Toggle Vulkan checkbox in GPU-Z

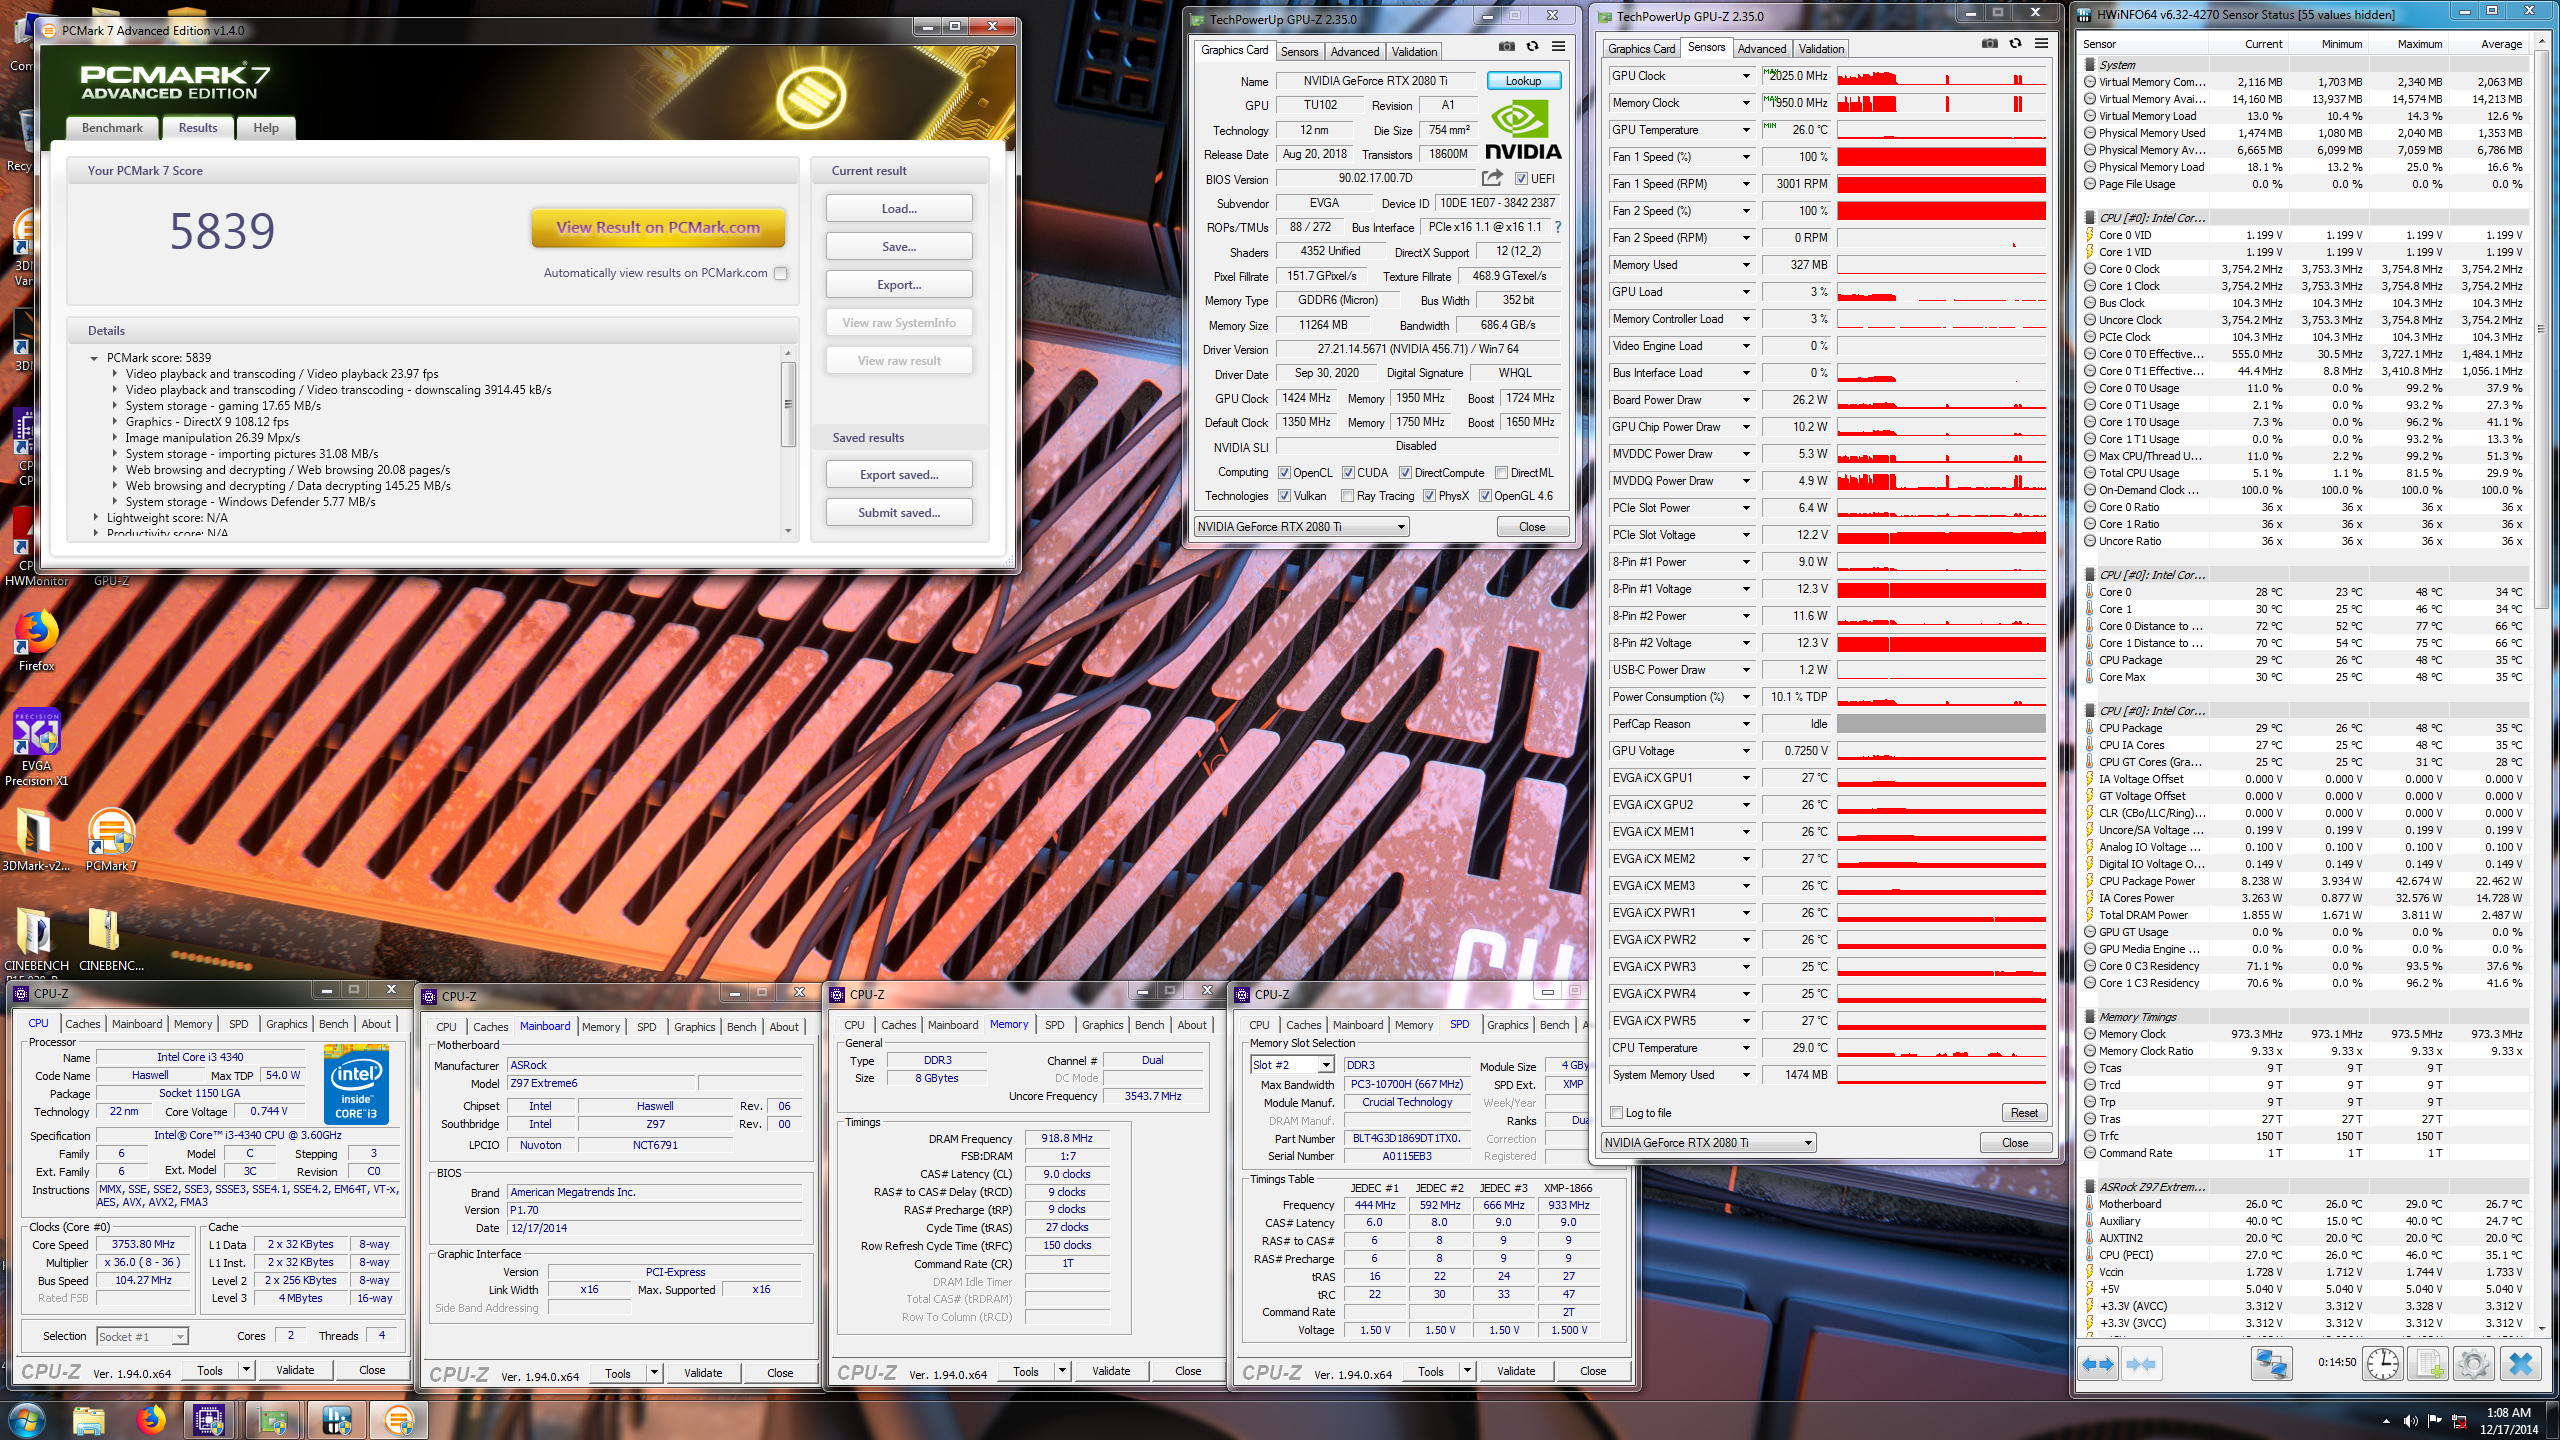pos(1285,496)
